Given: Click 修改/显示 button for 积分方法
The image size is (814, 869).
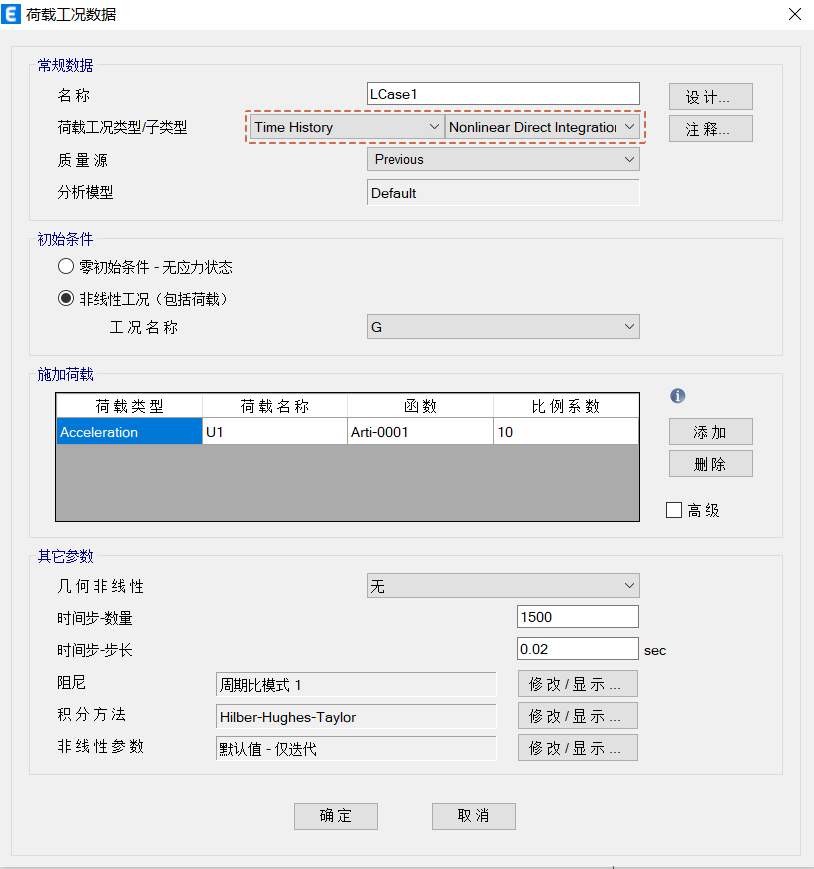Looking at the screenshot, I should click(x=577, y=716).
